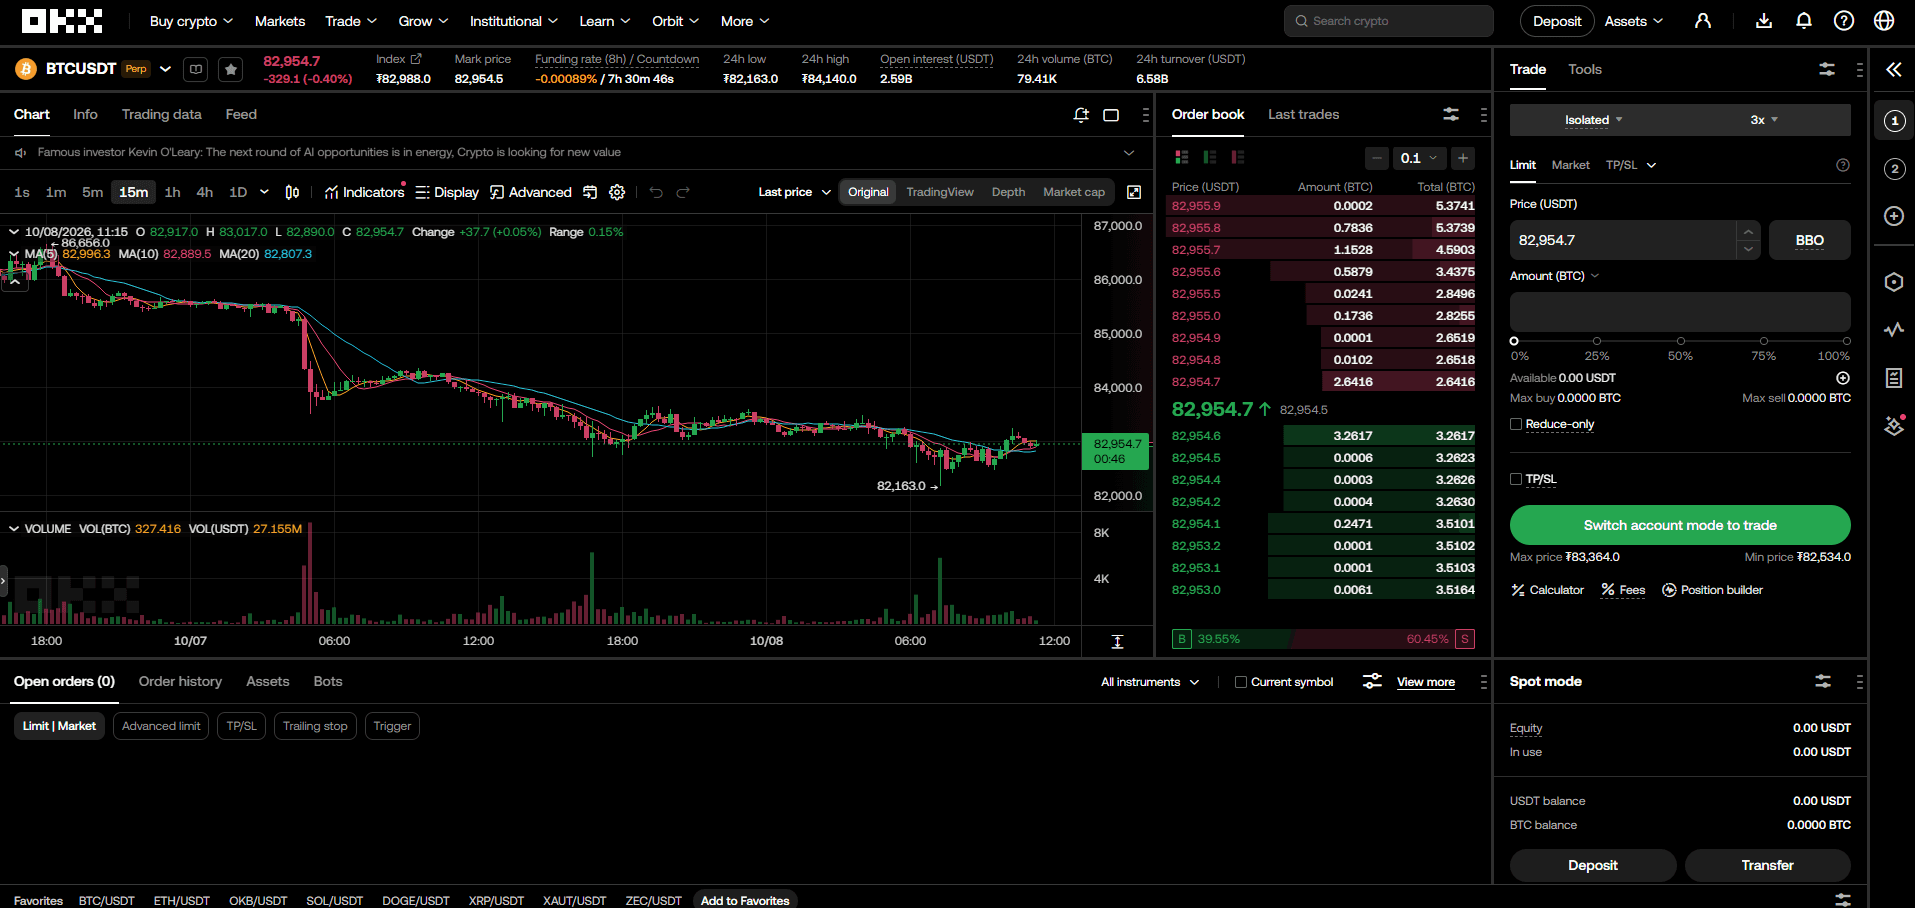Click the BBO price button
1915x908 pixels.
tap(1809, 240)
